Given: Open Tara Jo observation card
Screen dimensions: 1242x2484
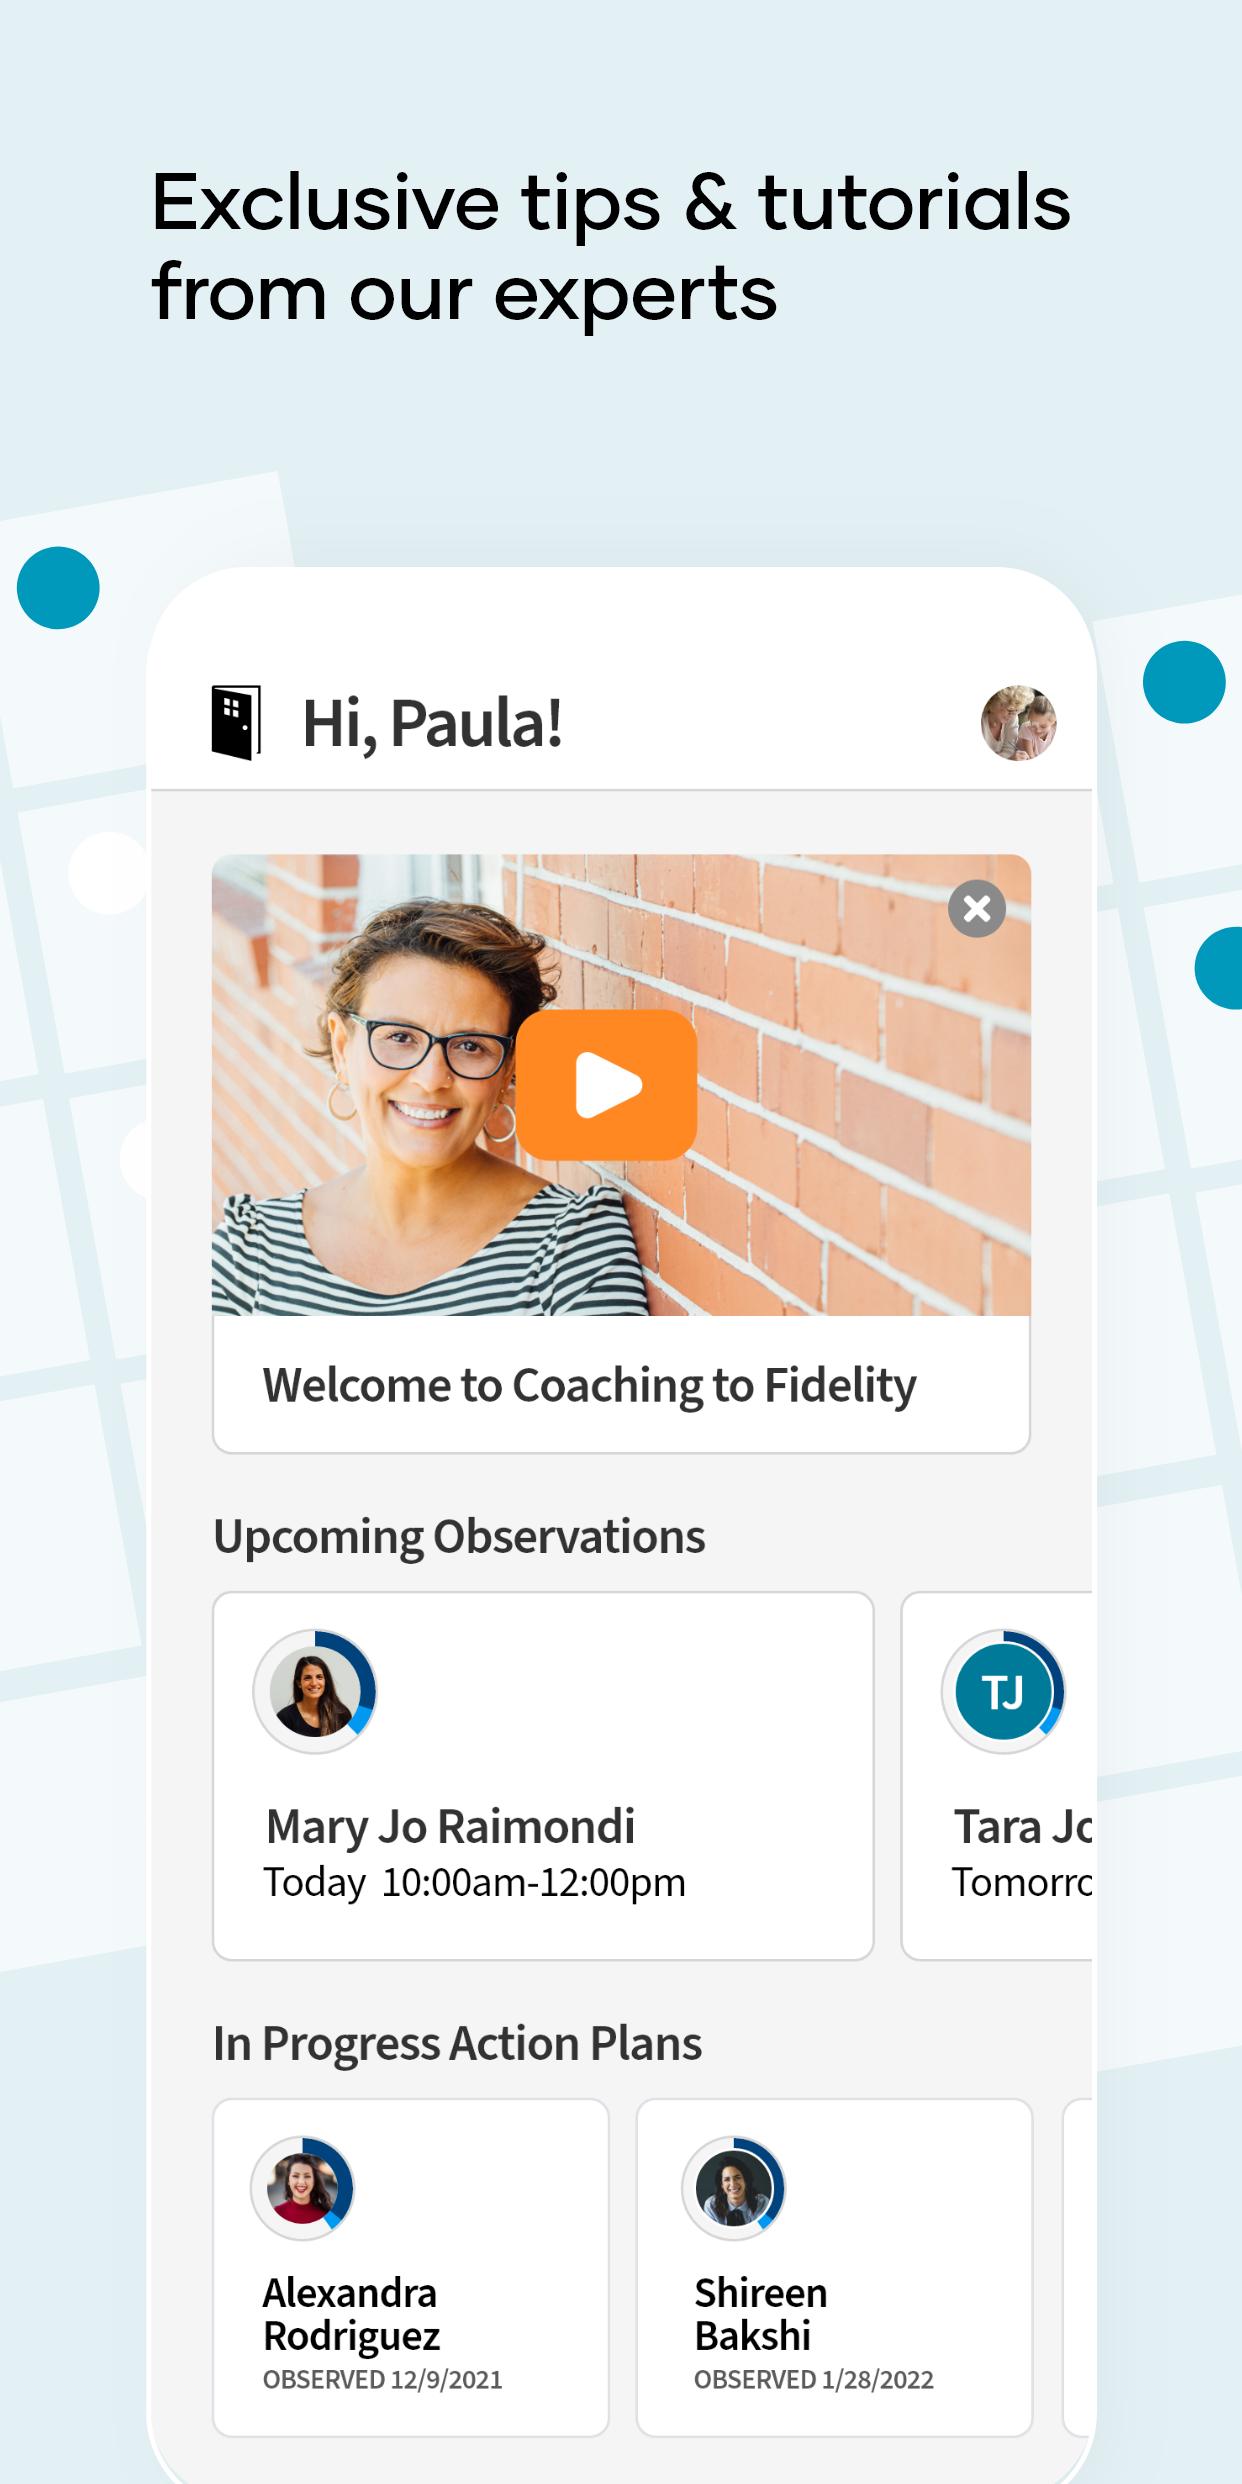Looking at the screenshot, I should 997,1776.
